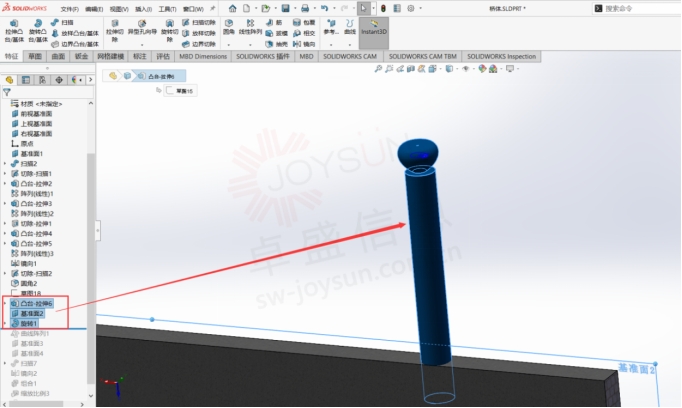Switch to the 钣金 sheet metal tab
Screen dimensions: 682x408
tap(81, 56)
